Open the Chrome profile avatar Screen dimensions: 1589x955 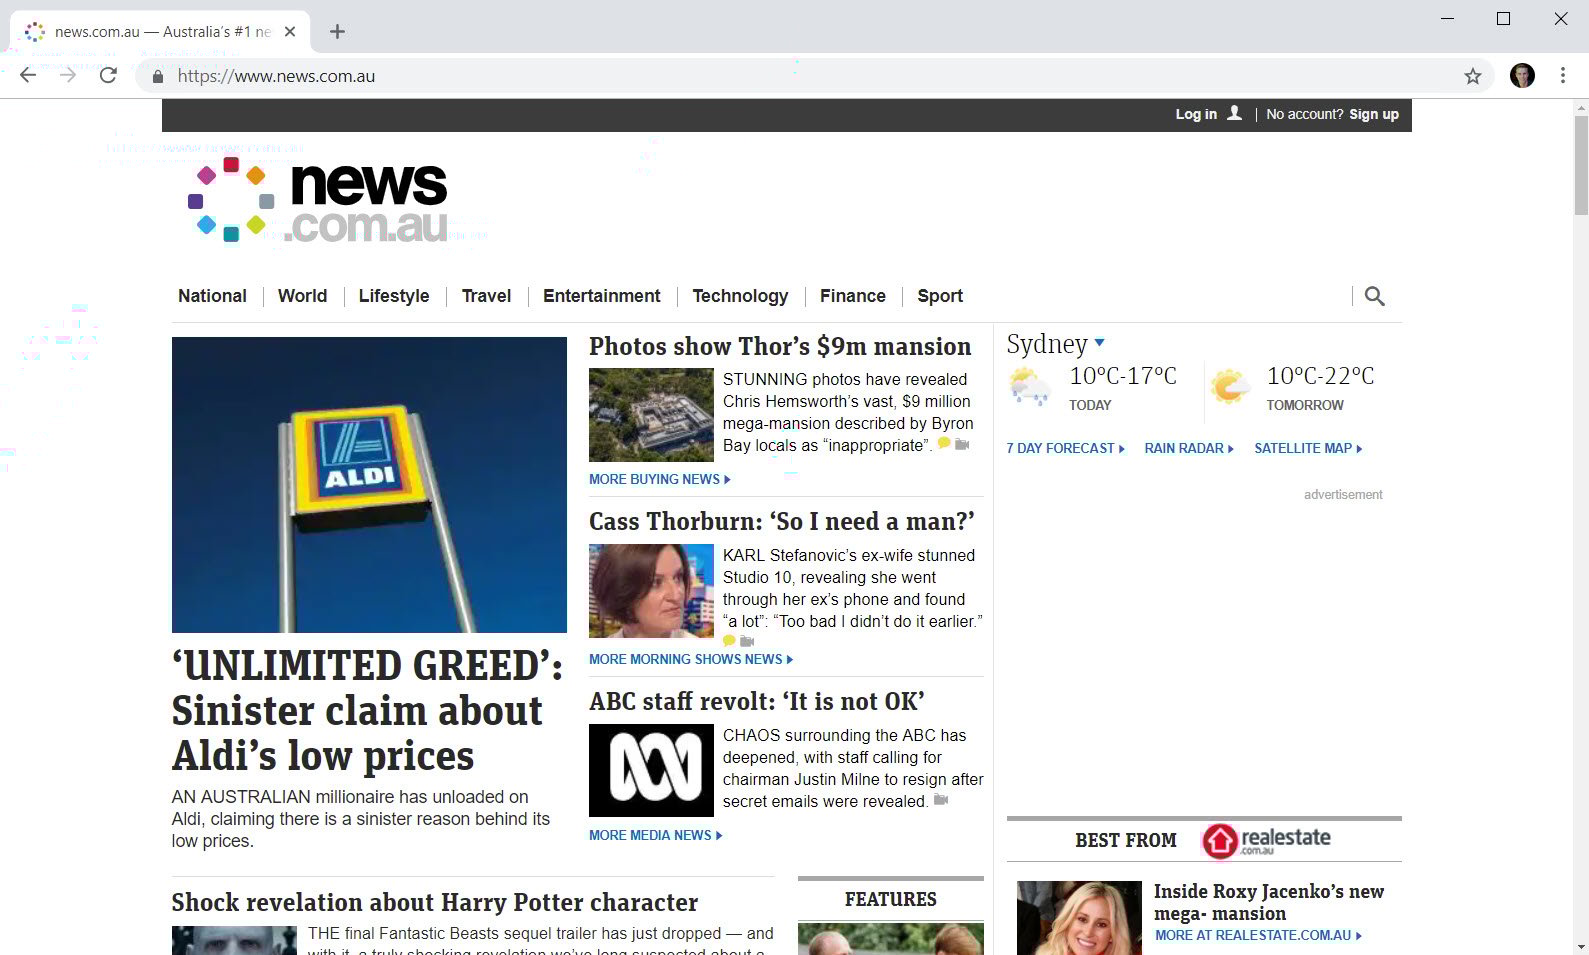[1522, 76]
